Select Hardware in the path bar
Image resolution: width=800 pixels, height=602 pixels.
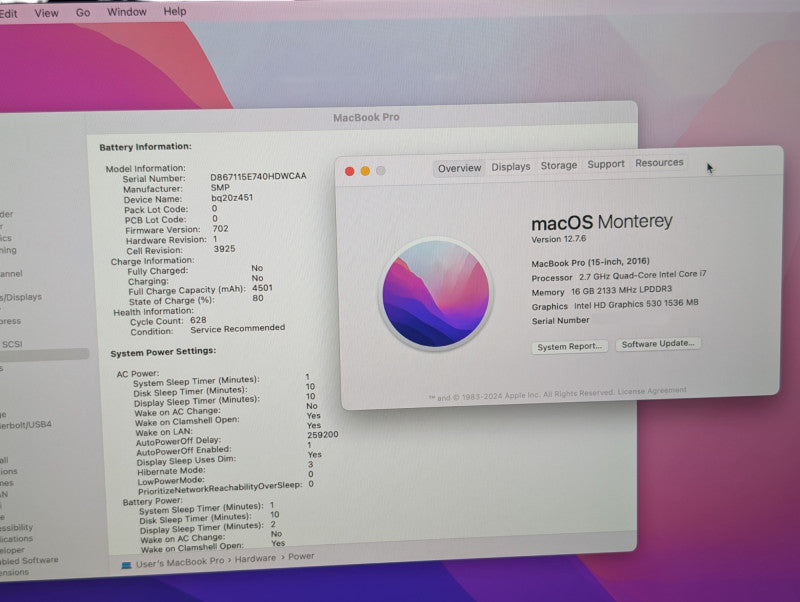point(255,559)
